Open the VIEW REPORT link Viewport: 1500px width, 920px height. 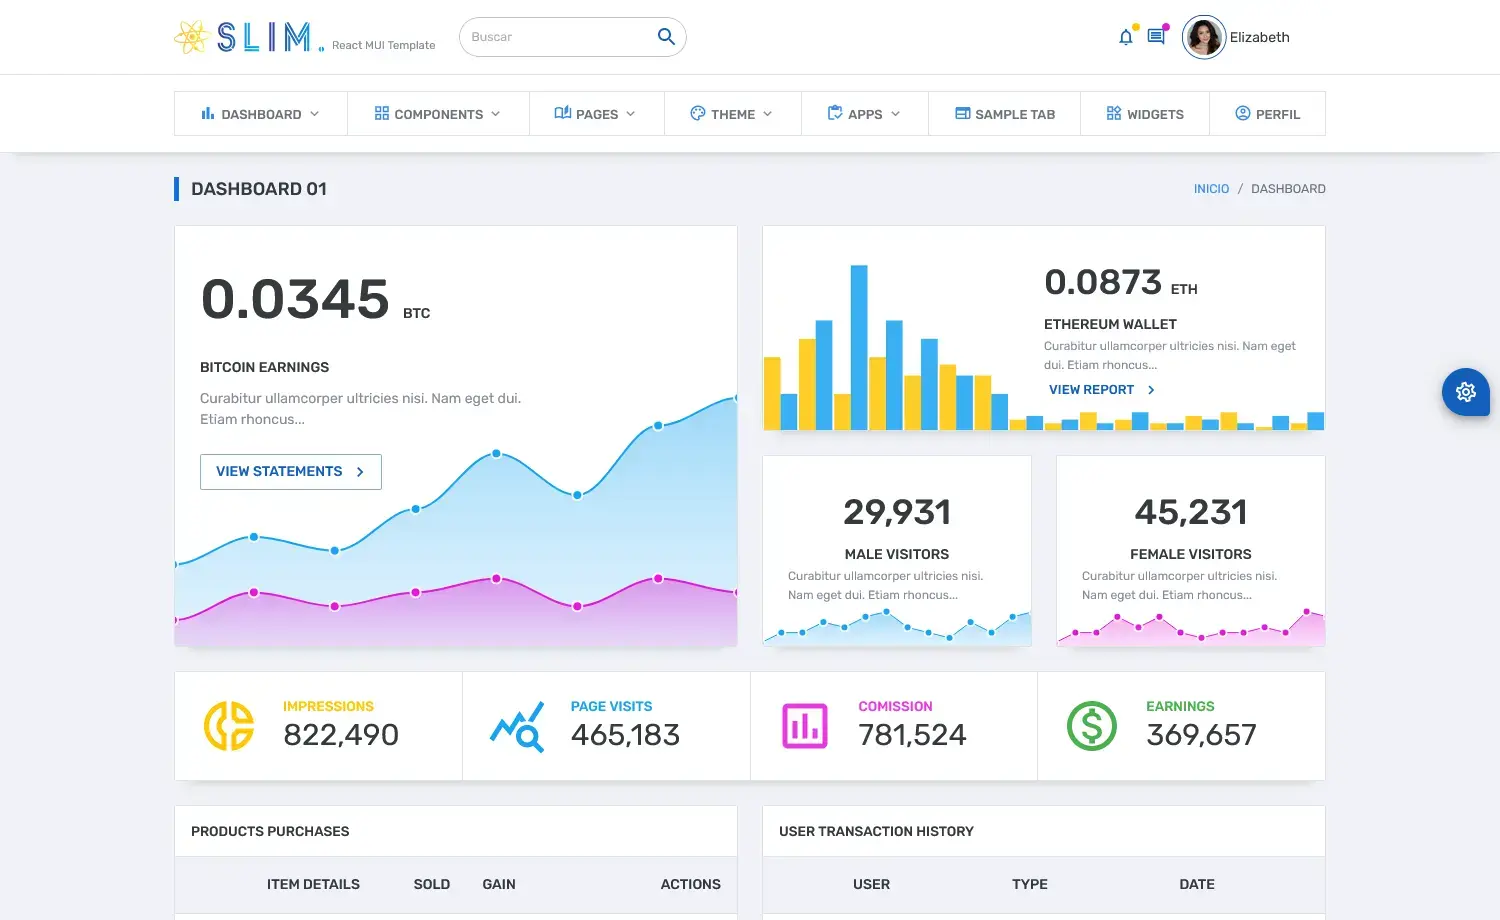pyautogui.click(x=1091, y=389)
